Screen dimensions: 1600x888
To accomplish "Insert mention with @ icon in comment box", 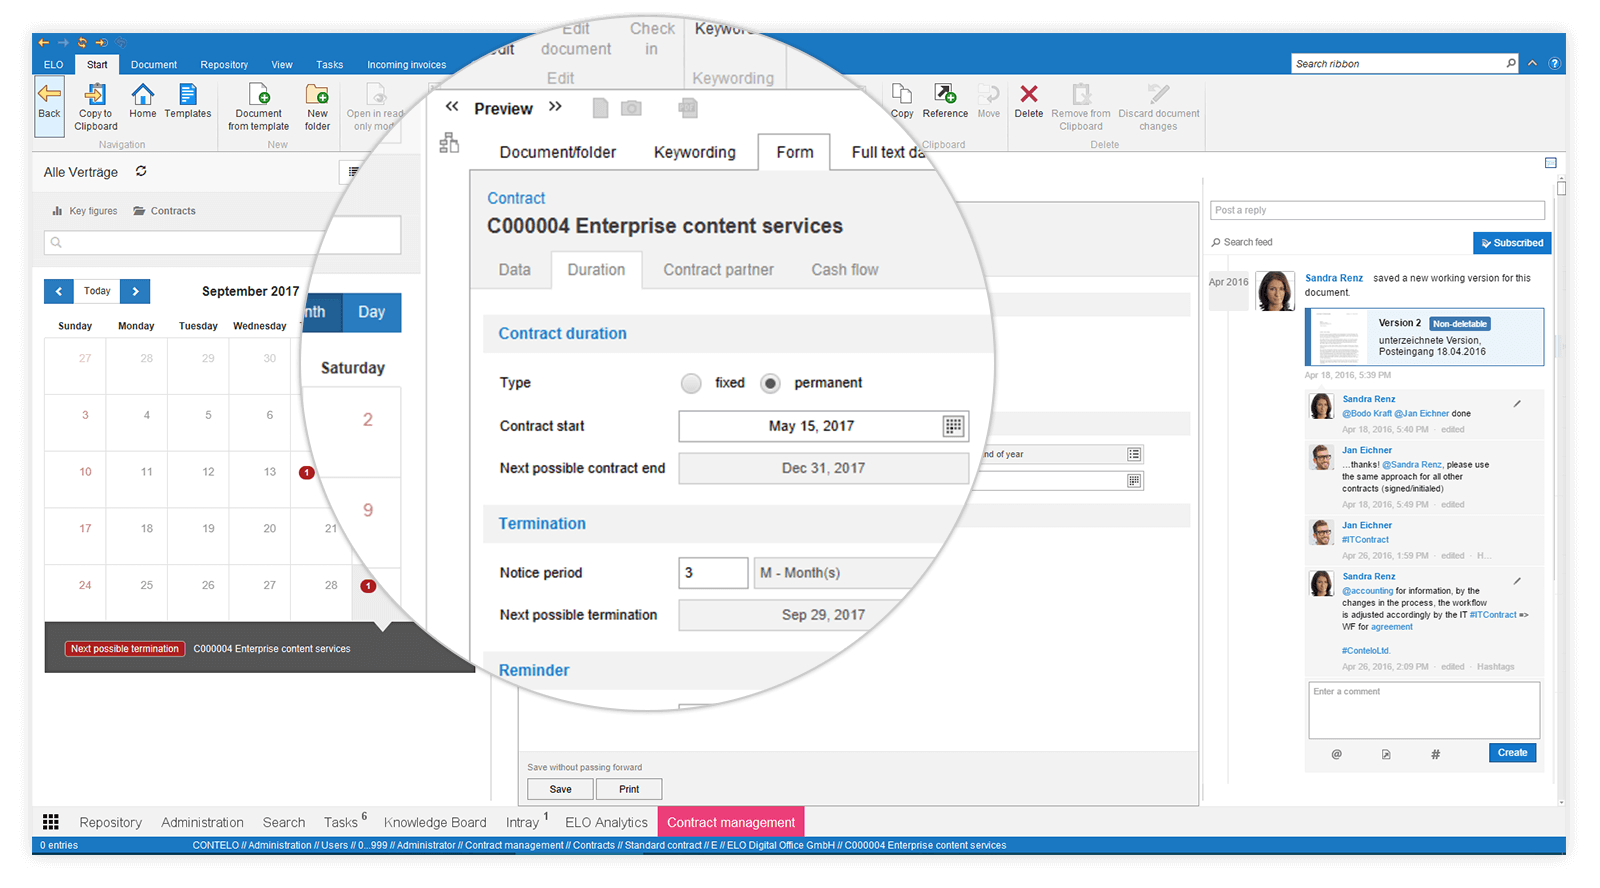I will coord(1336,754).
